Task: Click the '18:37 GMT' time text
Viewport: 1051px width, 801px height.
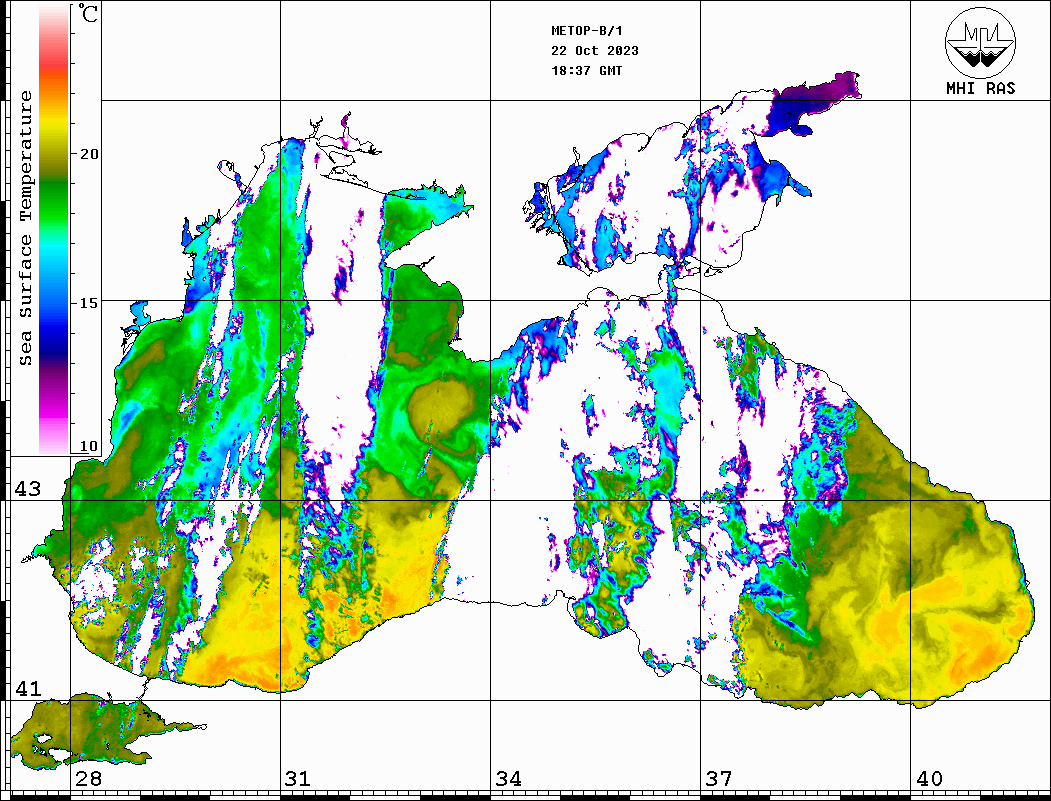Action: click(586, 71)
